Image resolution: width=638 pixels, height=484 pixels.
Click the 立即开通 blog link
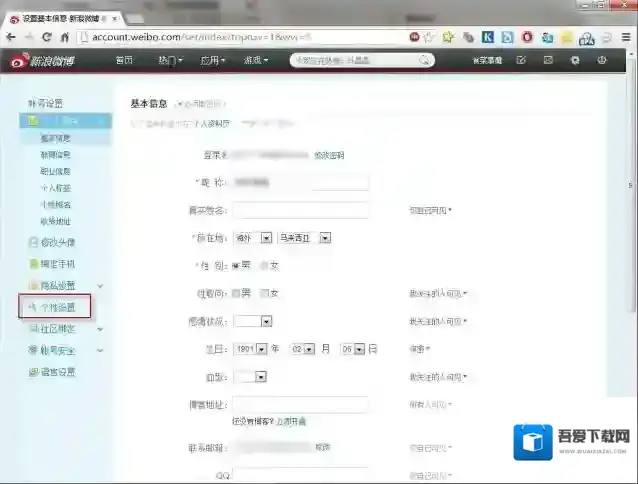pyautogui.click(x=291, y=422)
